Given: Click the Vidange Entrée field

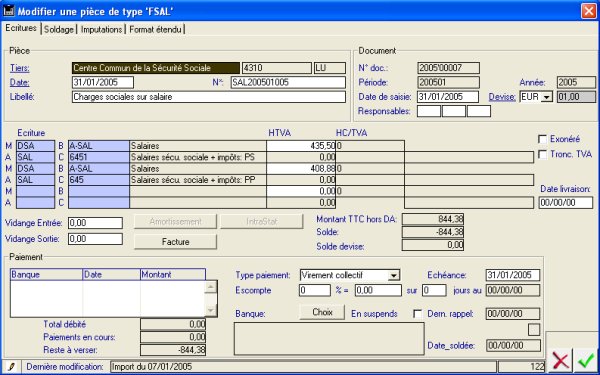Looking at the screenshot, I should 95,223.
